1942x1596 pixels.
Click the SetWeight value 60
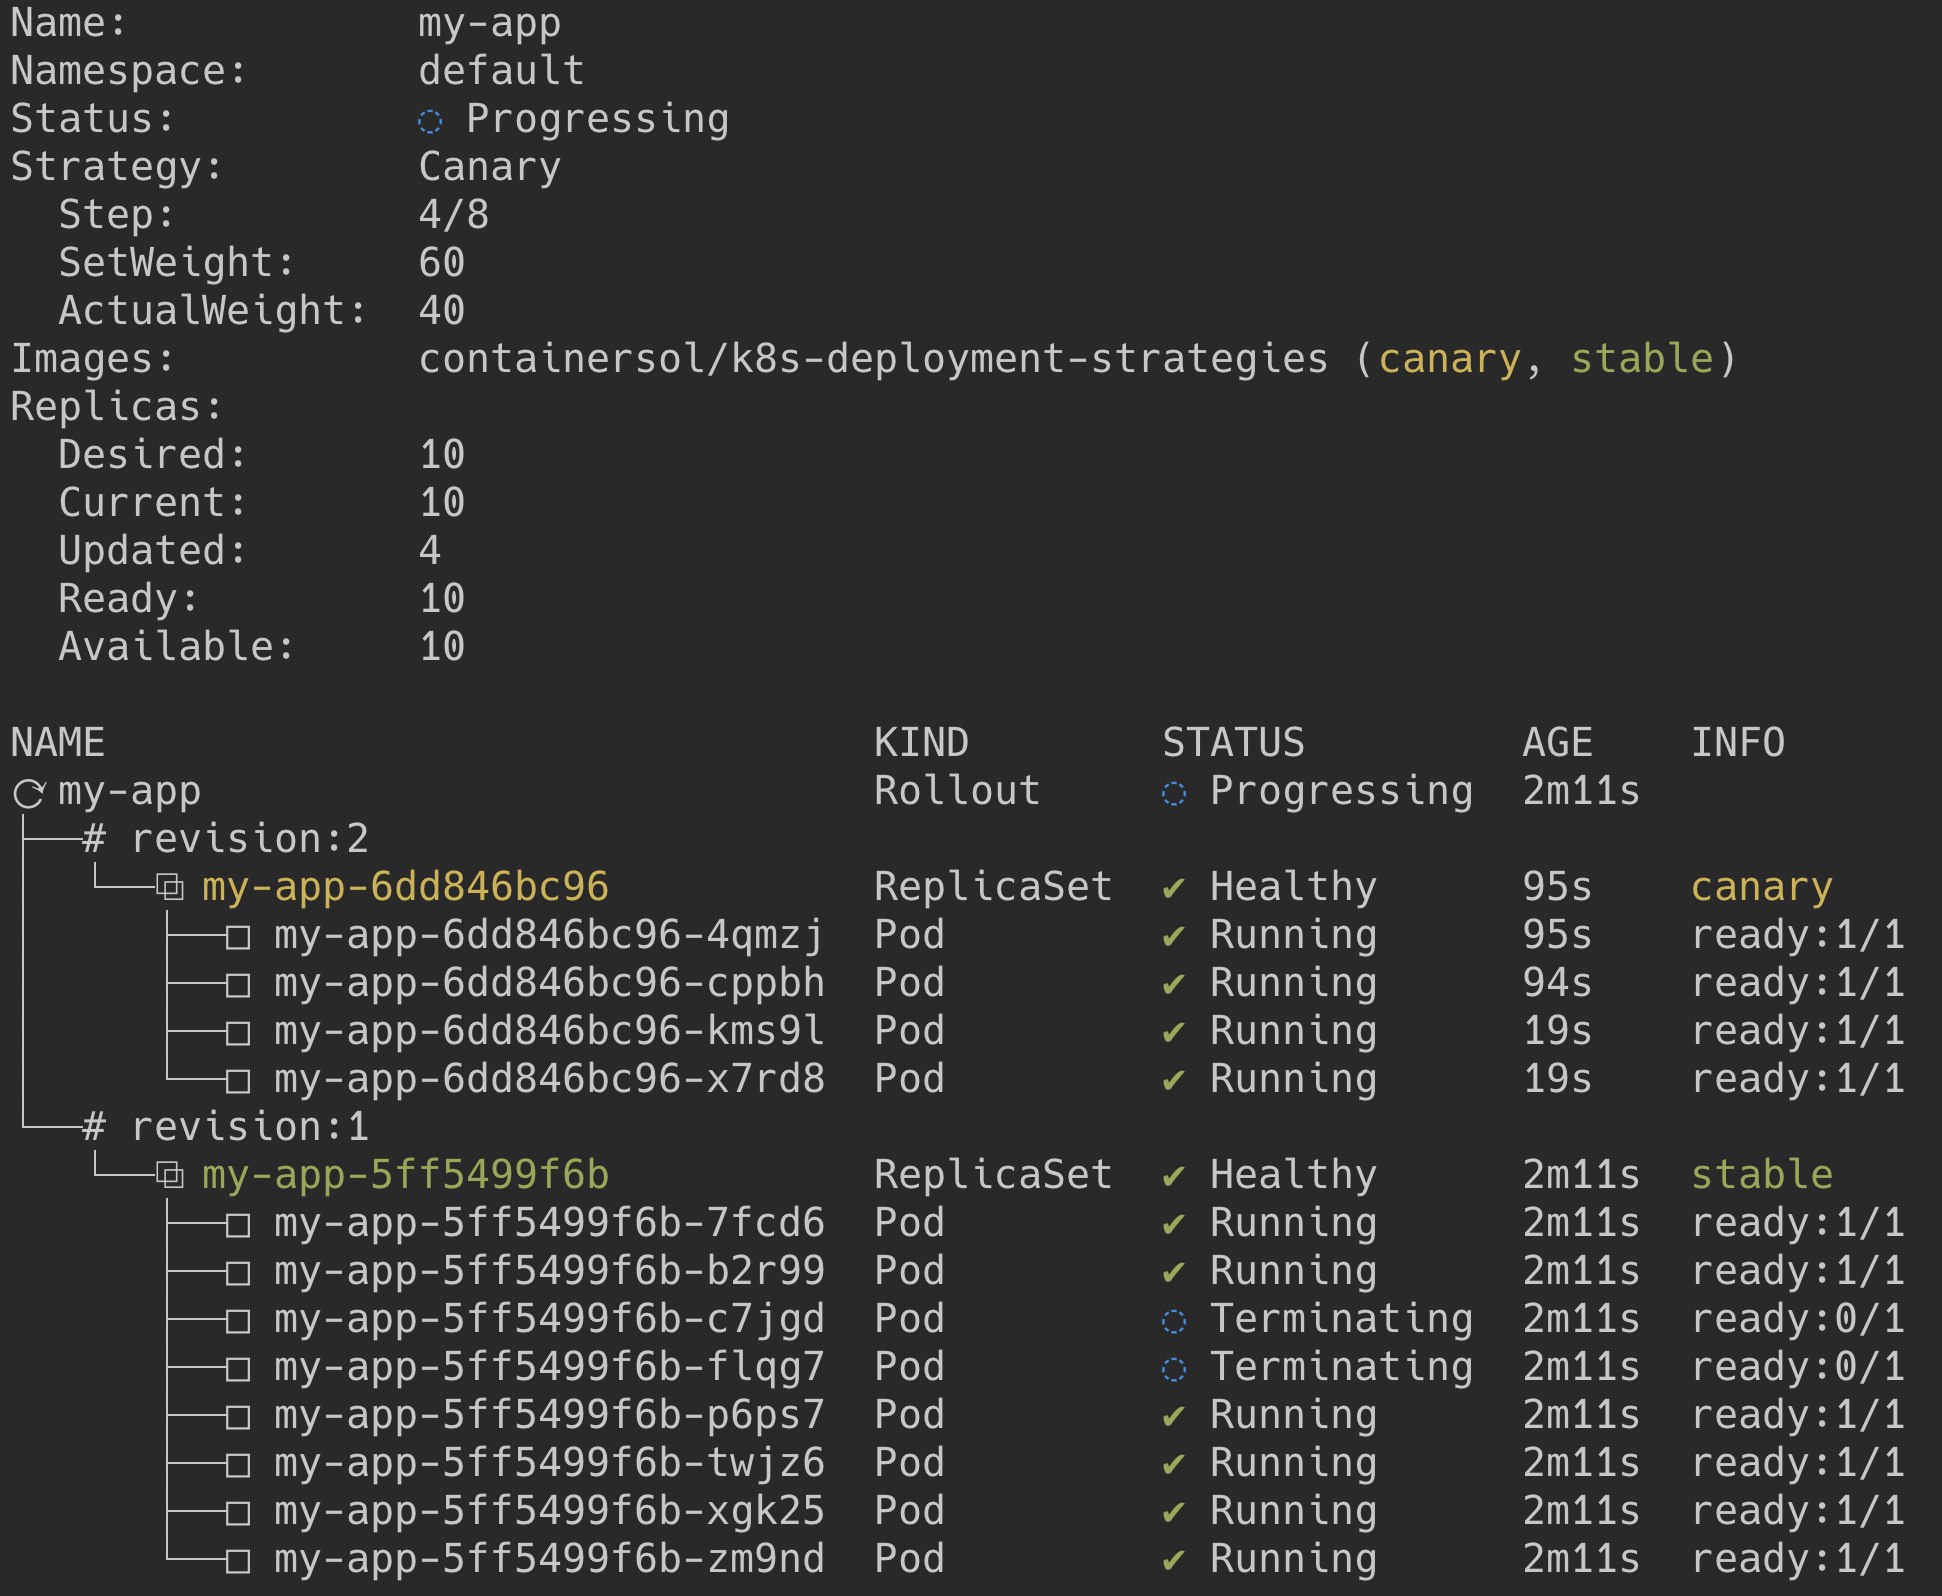442,263
